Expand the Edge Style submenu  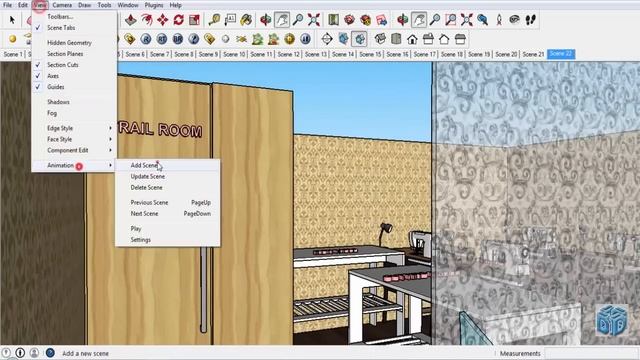(74, 128)
